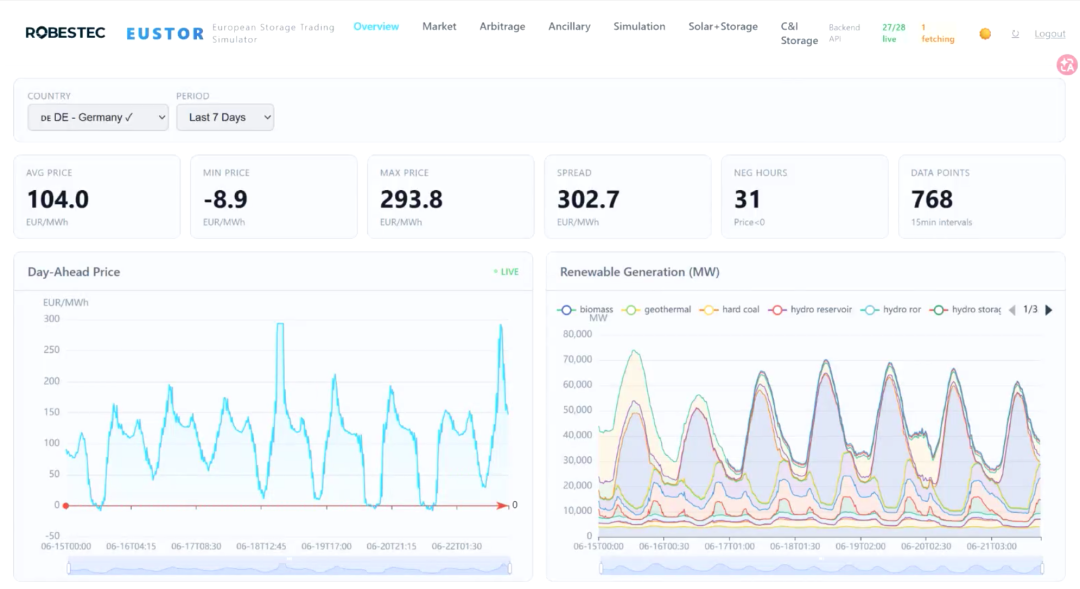The height and width of the screenshot is (589, 1080).
Task: Open the Country dropdown showing Germany
Action: pyautogui.click(x=98, y=117)
